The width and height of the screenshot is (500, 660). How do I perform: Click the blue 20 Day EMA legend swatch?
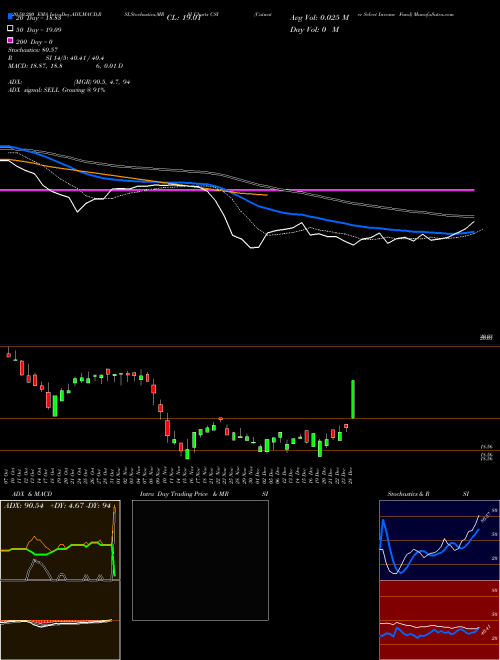click(11, 17)
